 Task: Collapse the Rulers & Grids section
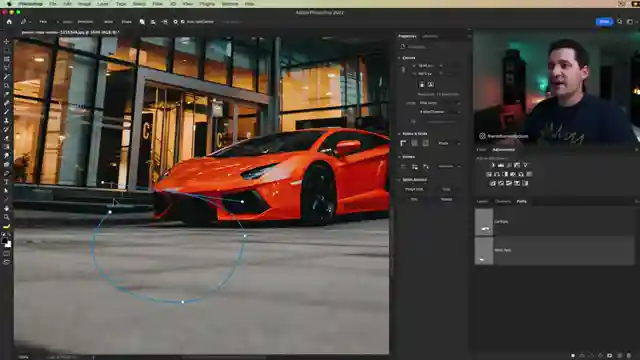coord(399,134)
